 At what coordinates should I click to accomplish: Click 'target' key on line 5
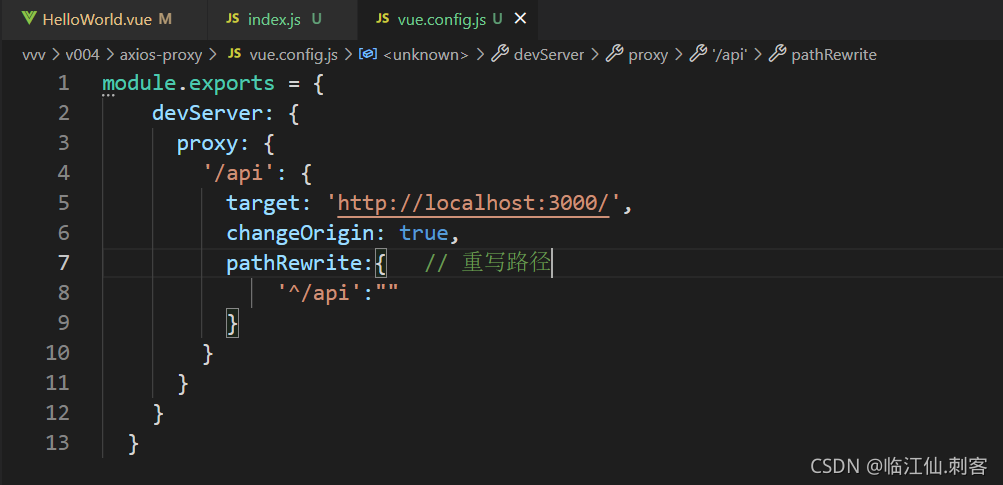pyautogui.click(x=263, y=203)
